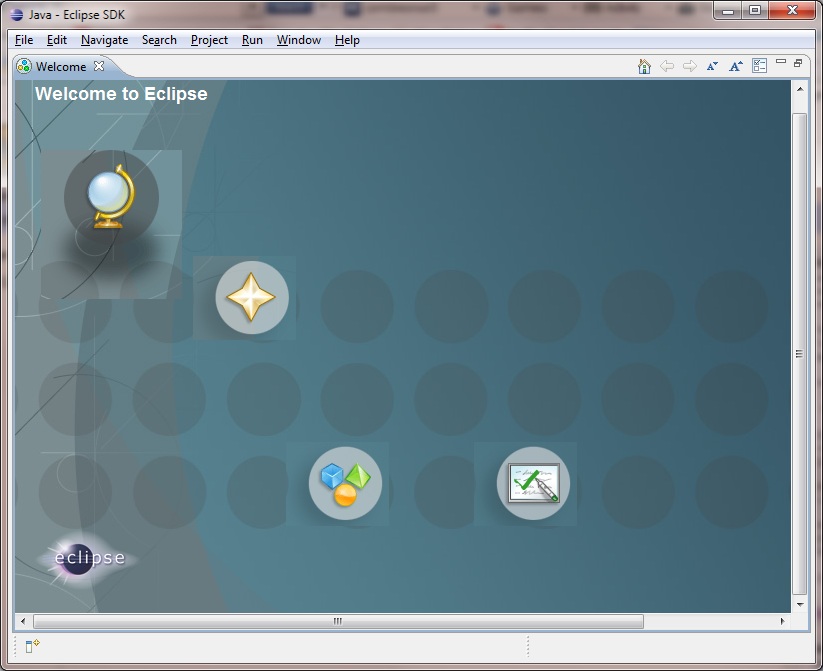Click the vertical scrollbar down arrow
The width and height of the screenshot is (823, 671).
(800, 604)
